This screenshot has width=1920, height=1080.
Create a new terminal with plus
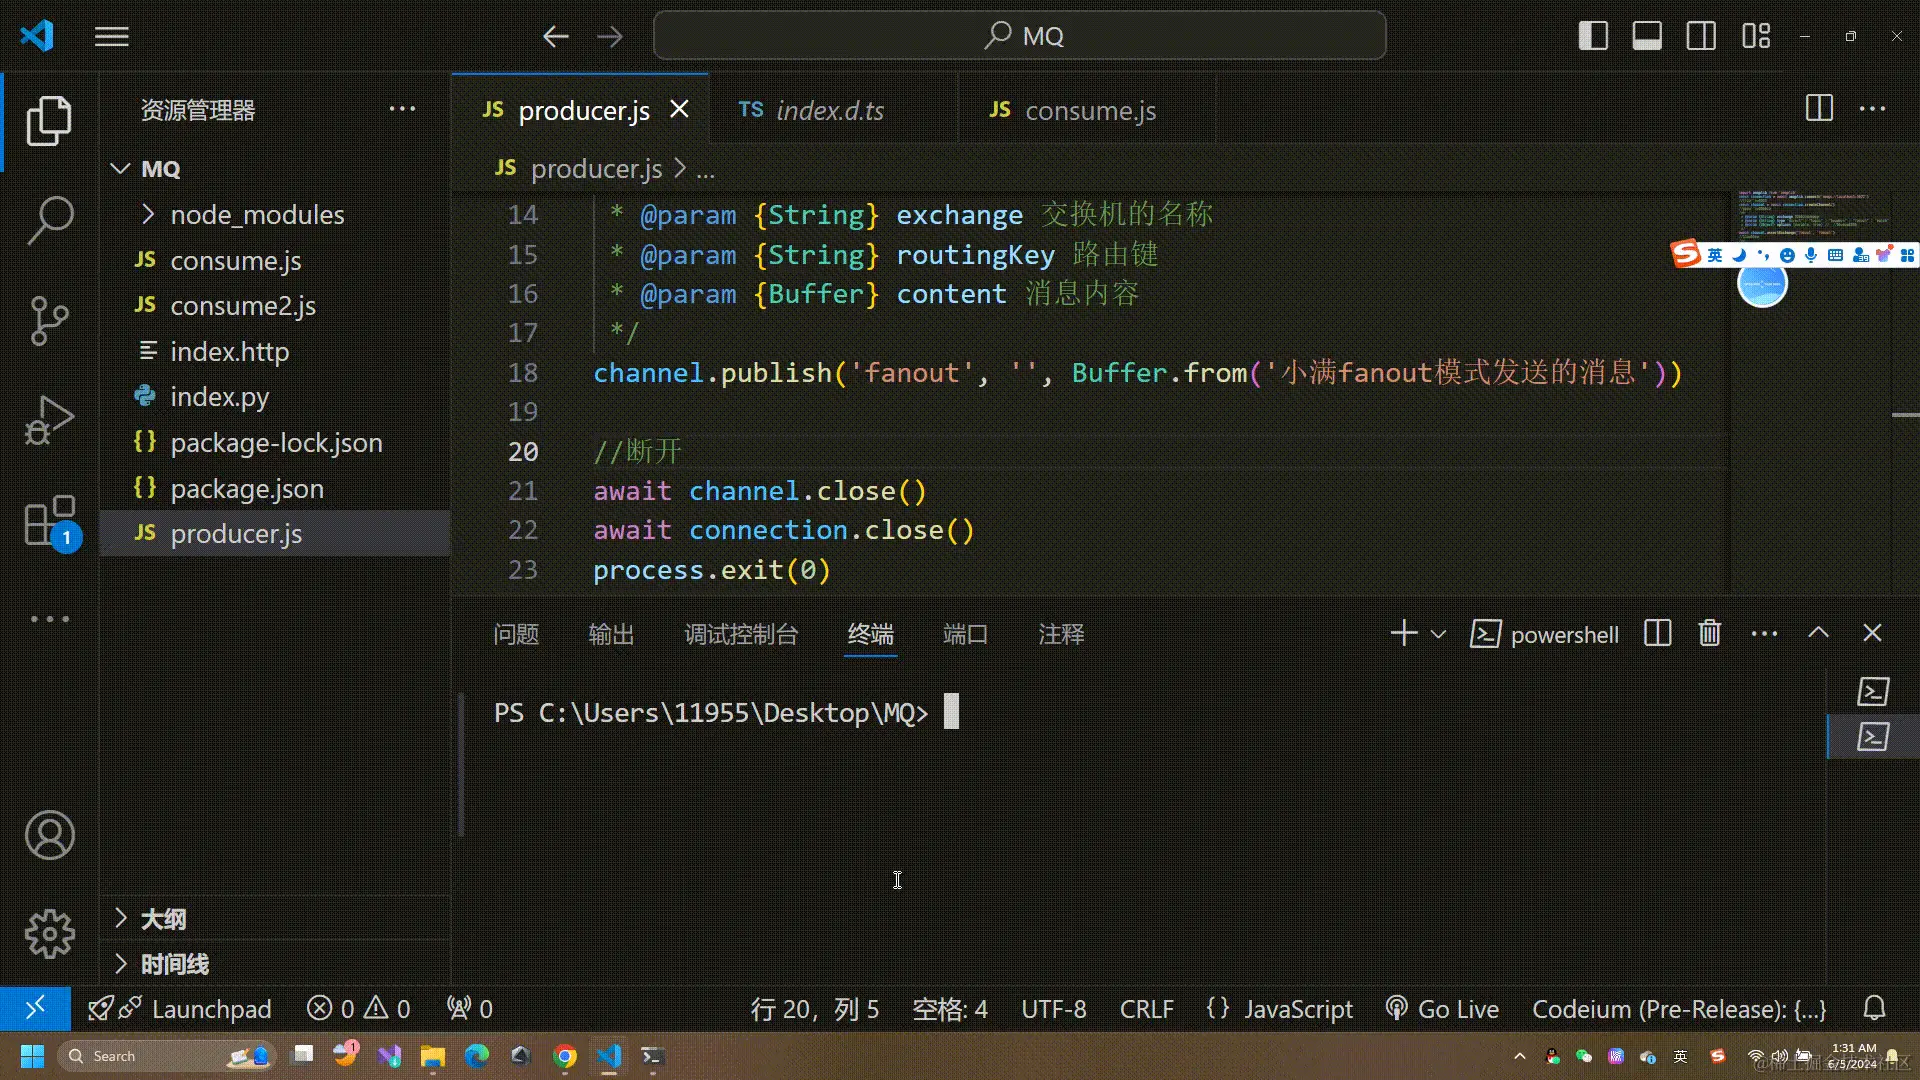(x=1404, y=633)
